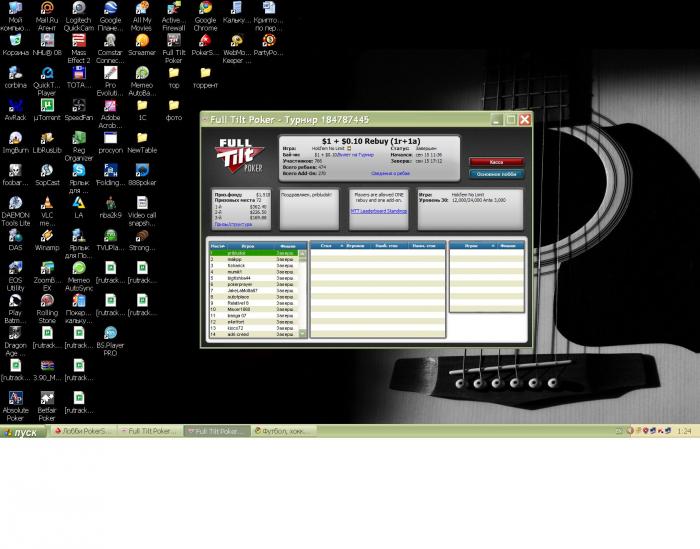Screen dimensions: 700x549
Task: Launch the ImgBurn shortcut
Action: [15, 143]
